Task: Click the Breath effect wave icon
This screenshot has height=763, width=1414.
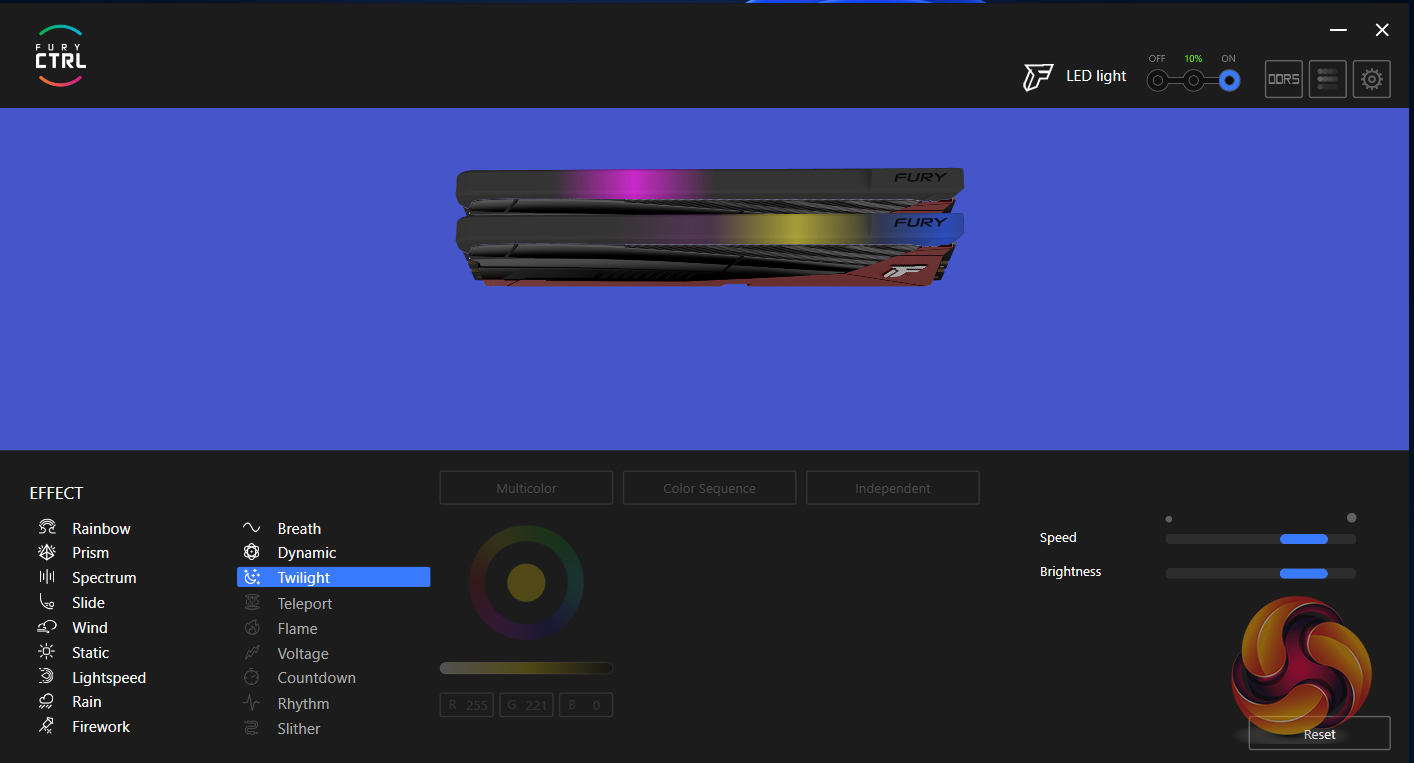Action: [x=252, y=528]
